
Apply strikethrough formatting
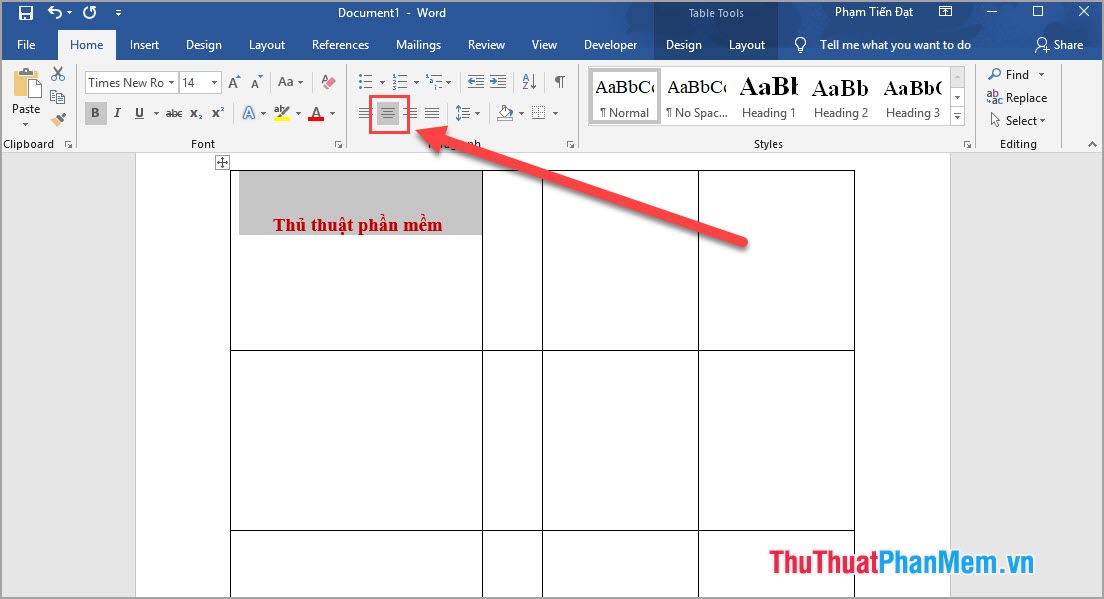coord(174,113)
